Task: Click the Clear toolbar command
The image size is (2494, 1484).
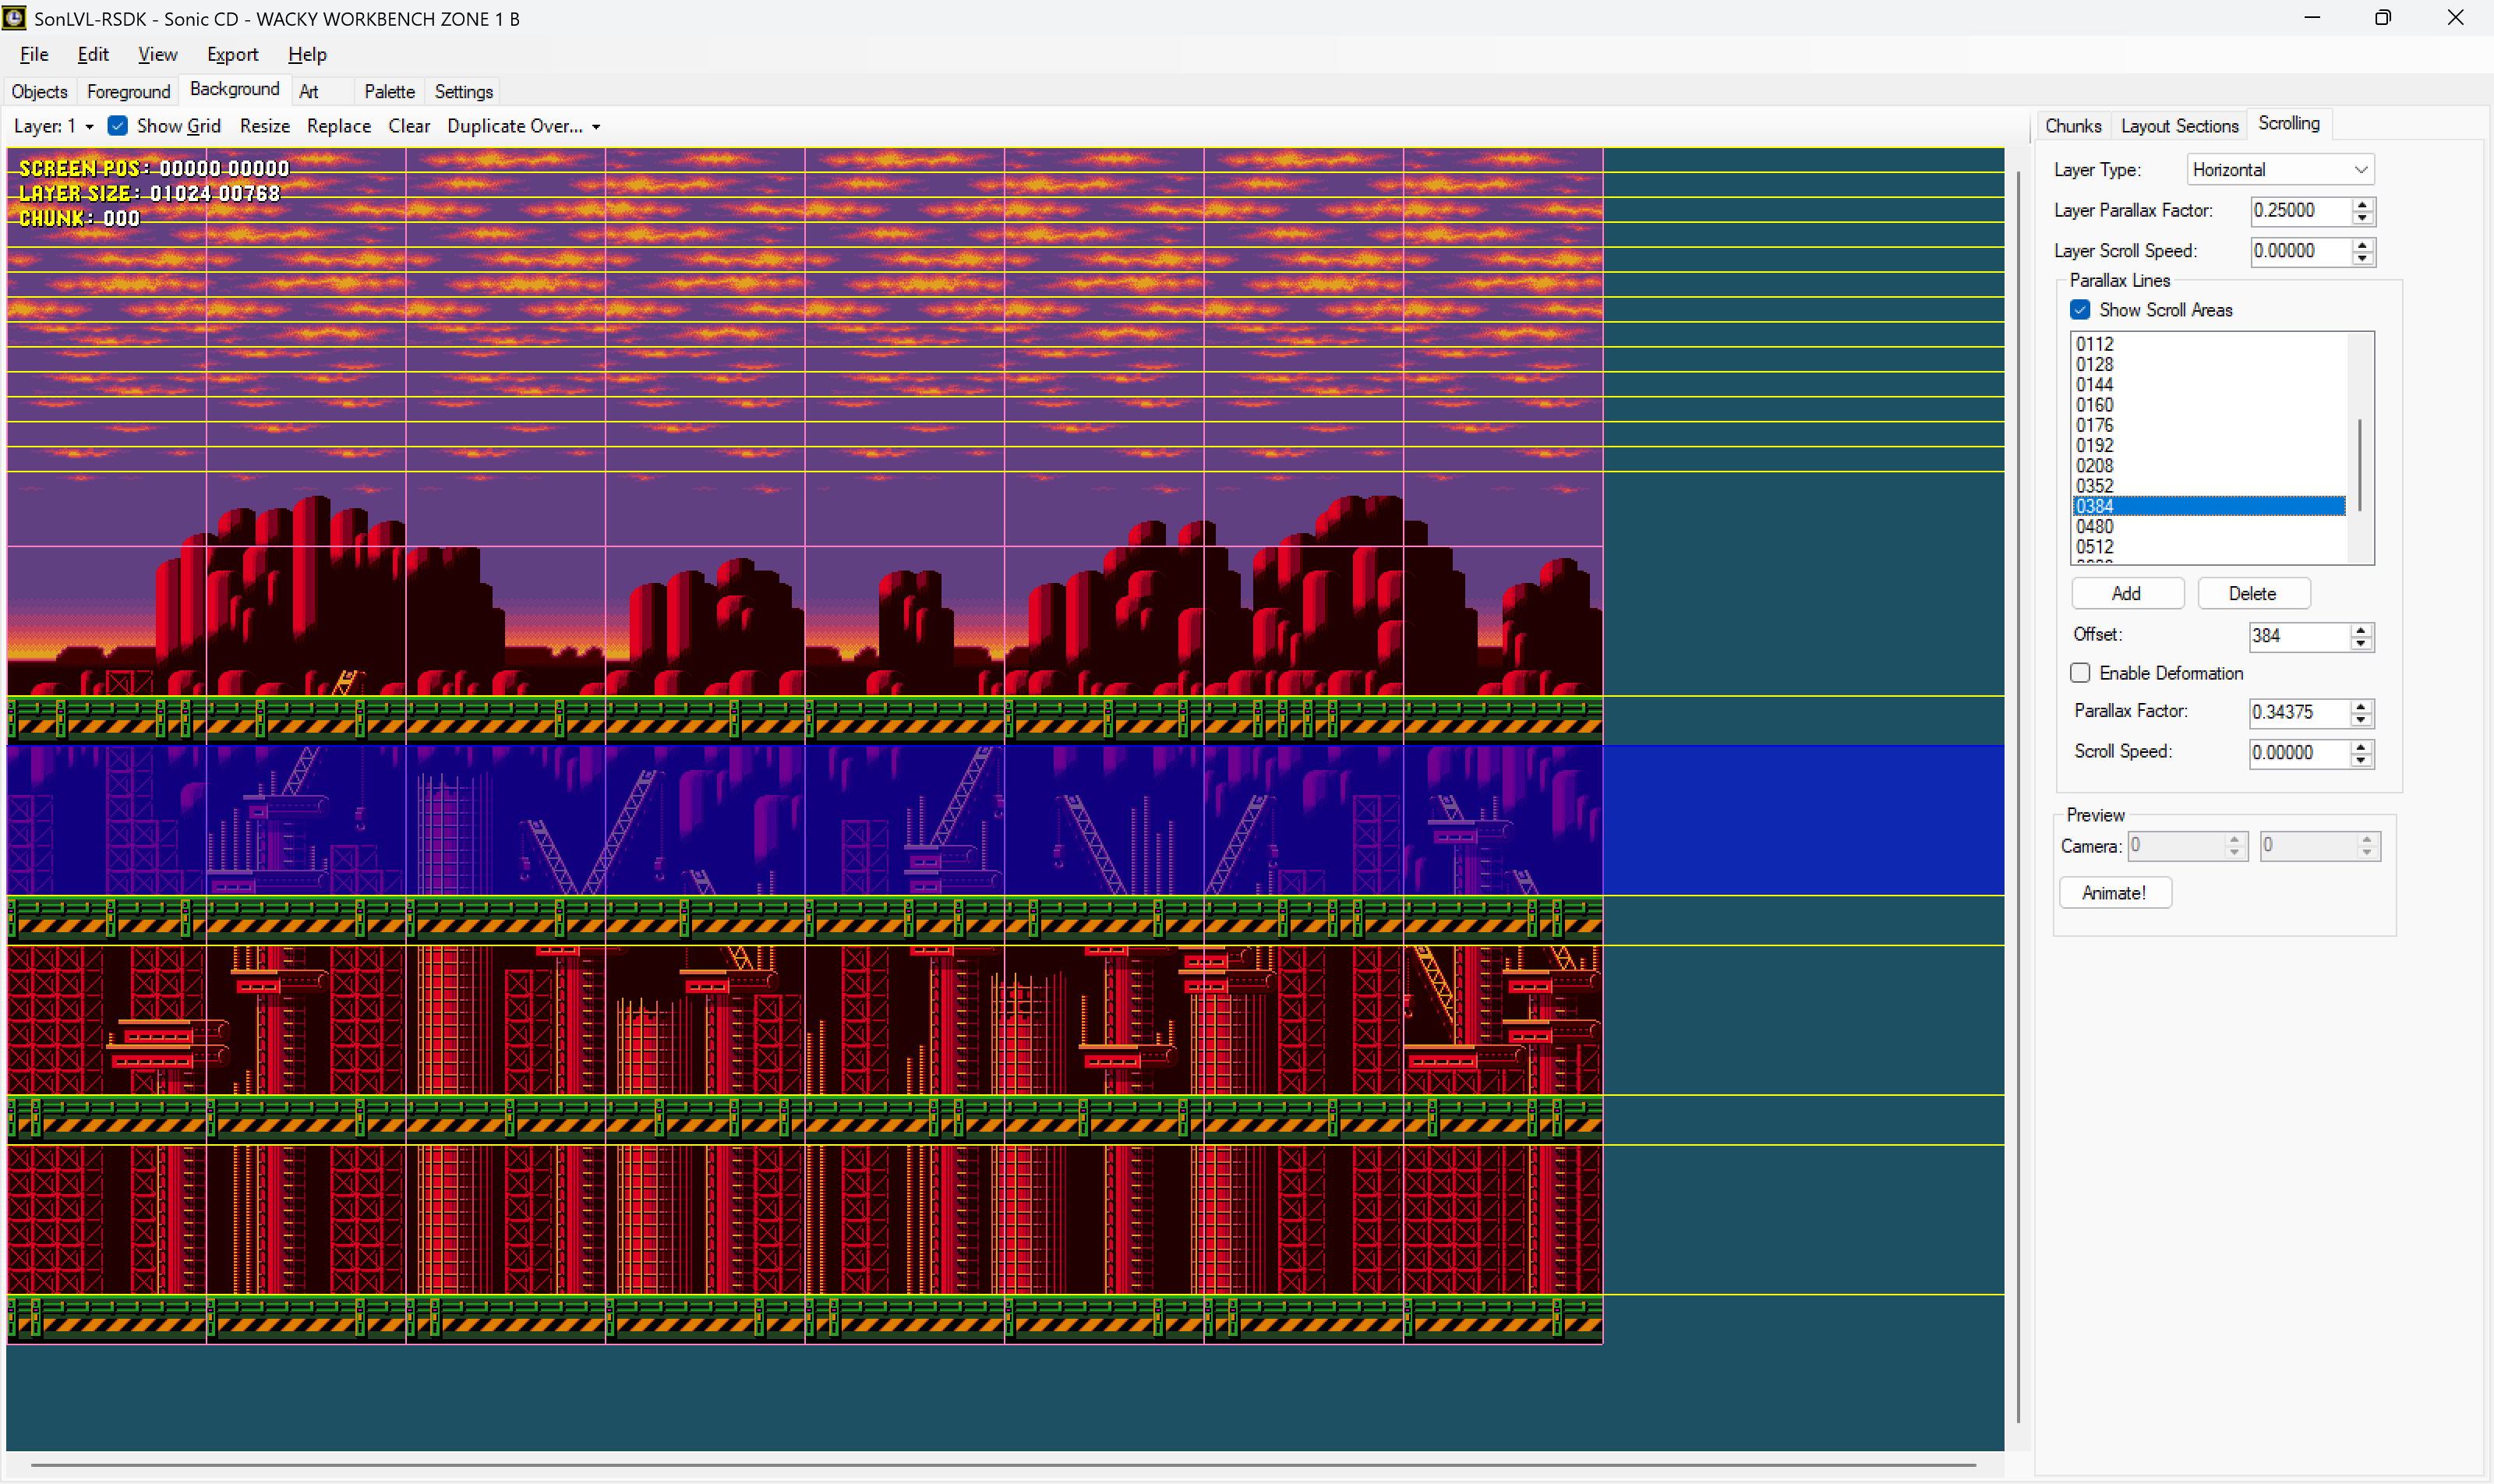Action: [409, 126]
